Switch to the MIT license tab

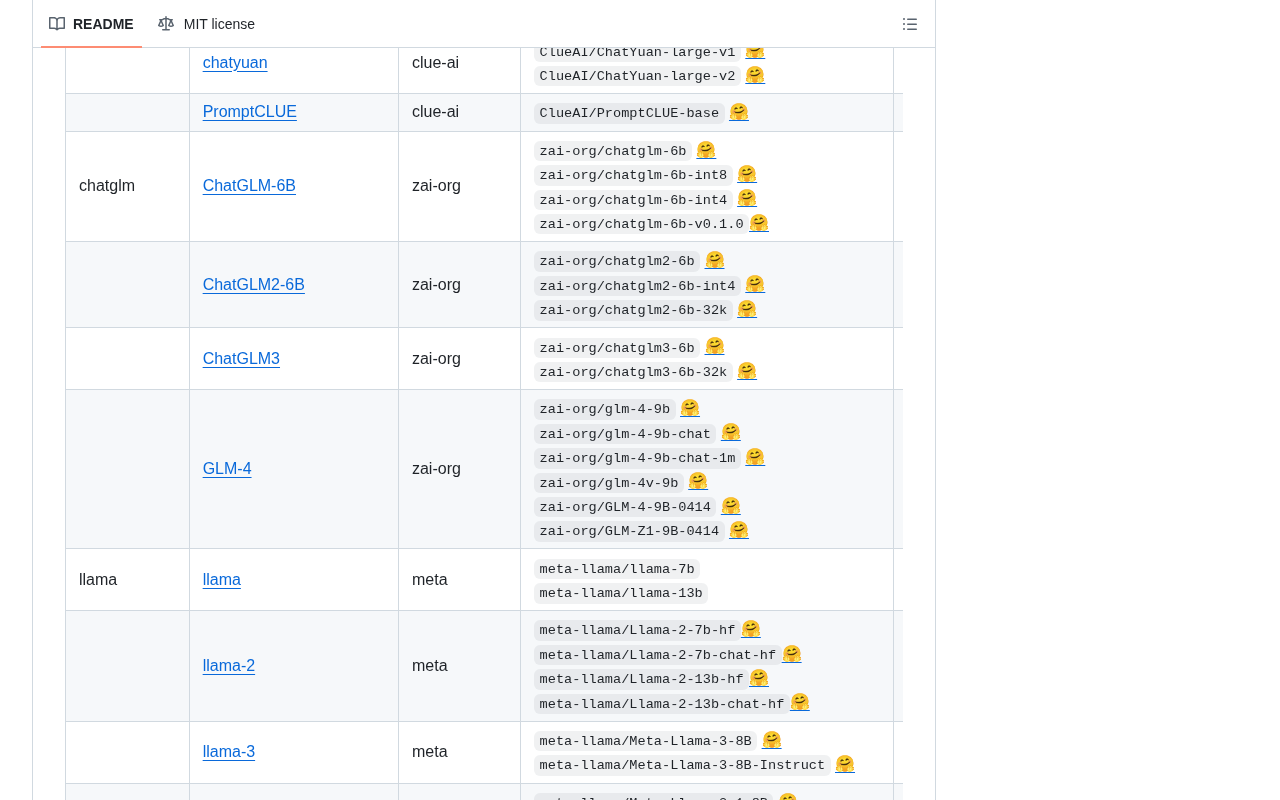point(206,24)
